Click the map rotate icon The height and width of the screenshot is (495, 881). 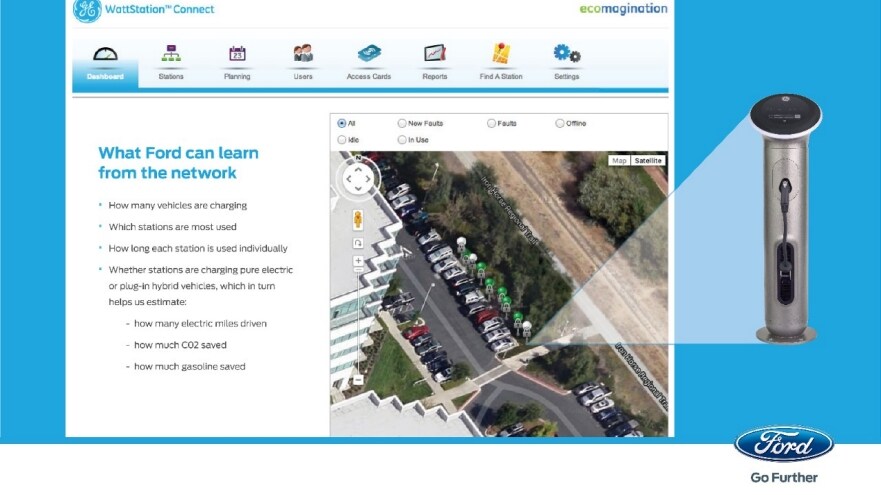[358, 243]
